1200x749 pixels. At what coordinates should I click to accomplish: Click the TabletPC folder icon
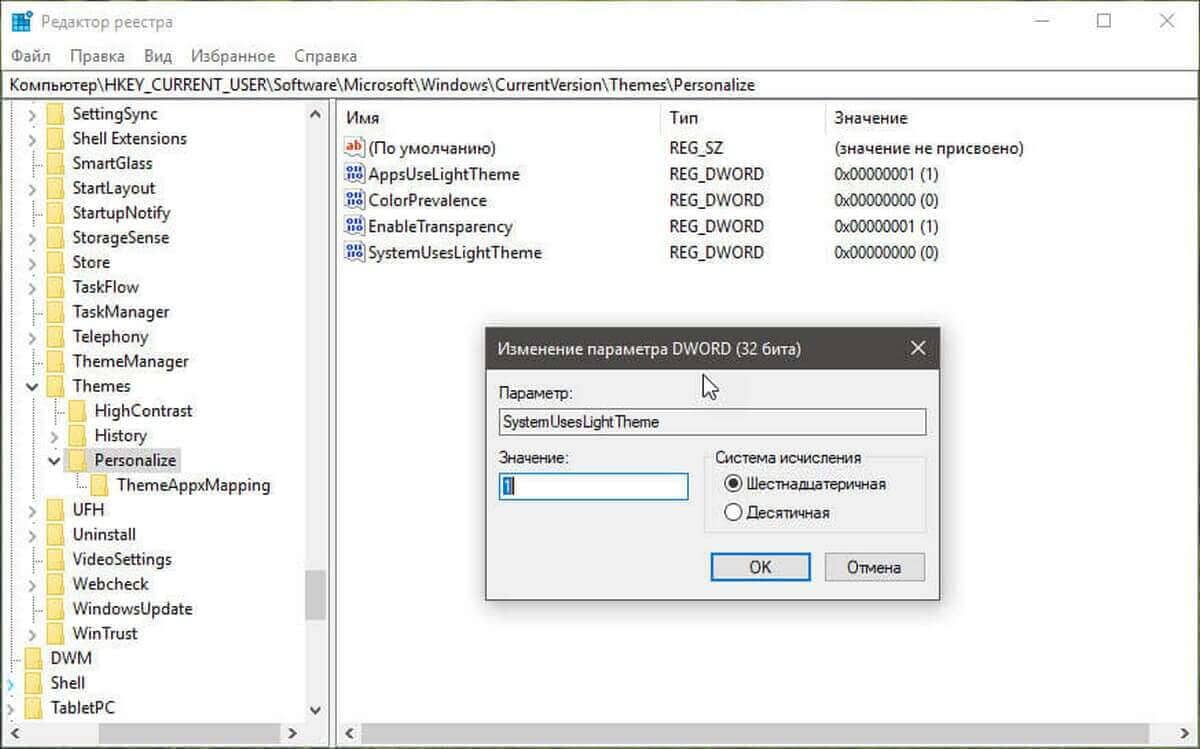pyautogui.click(x=33, y=708)
